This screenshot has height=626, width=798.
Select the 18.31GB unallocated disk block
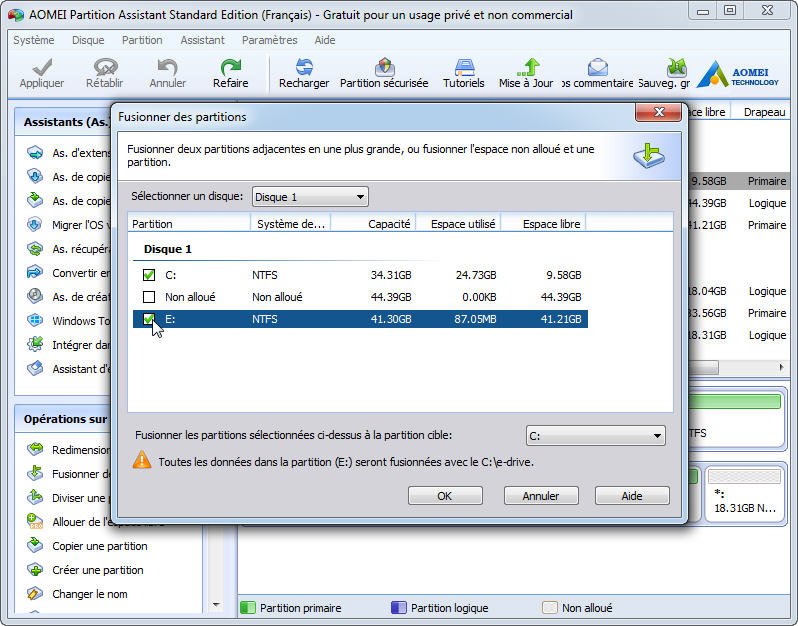pos(745,494)
